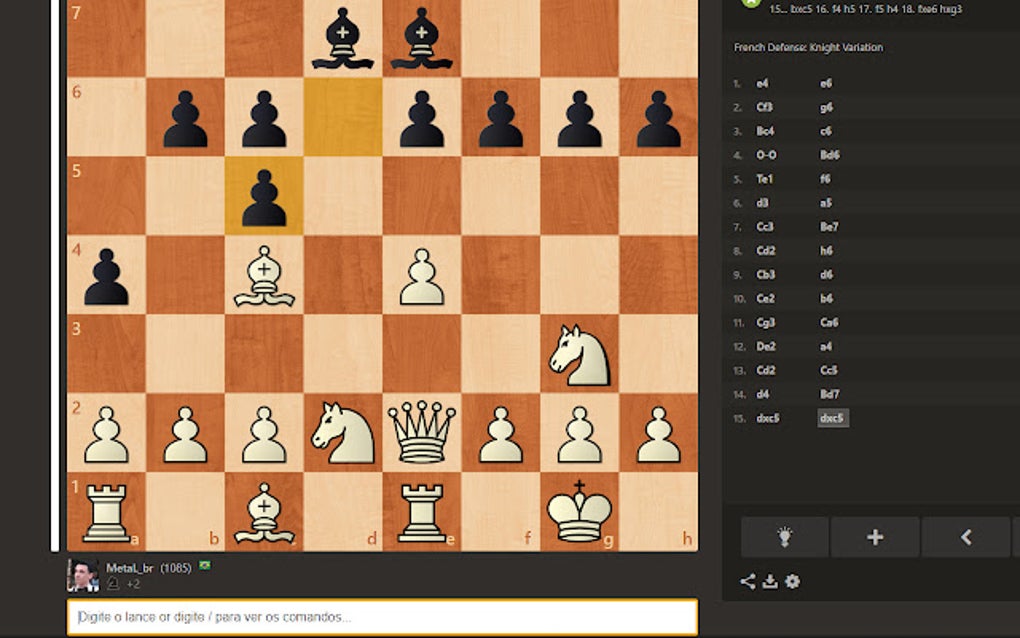
Task: Select the white bishop on c4
Action: tap(264, 276)
